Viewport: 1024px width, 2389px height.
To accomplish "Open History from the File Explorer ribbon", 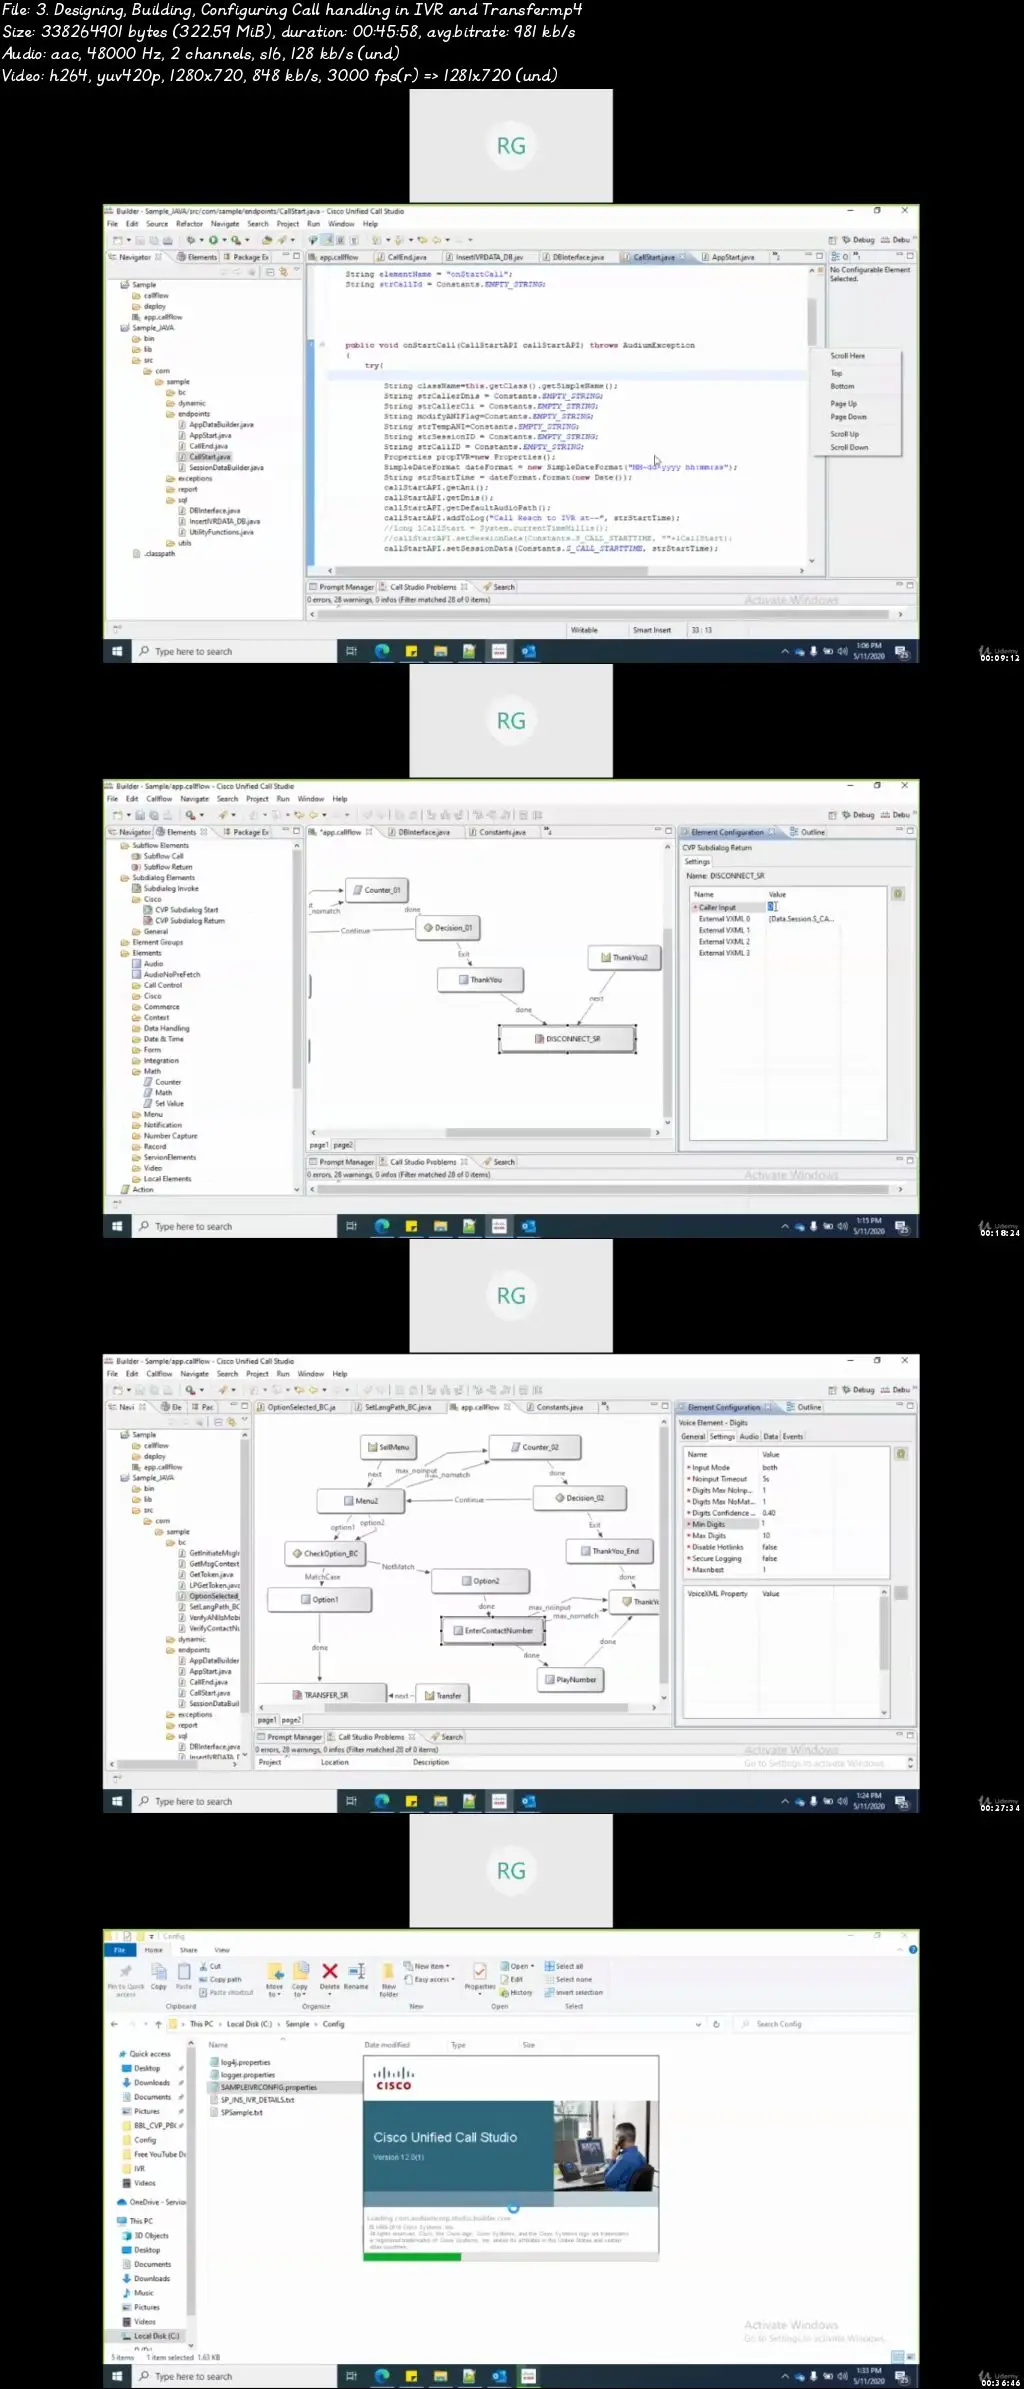I will pos(517,1993).
